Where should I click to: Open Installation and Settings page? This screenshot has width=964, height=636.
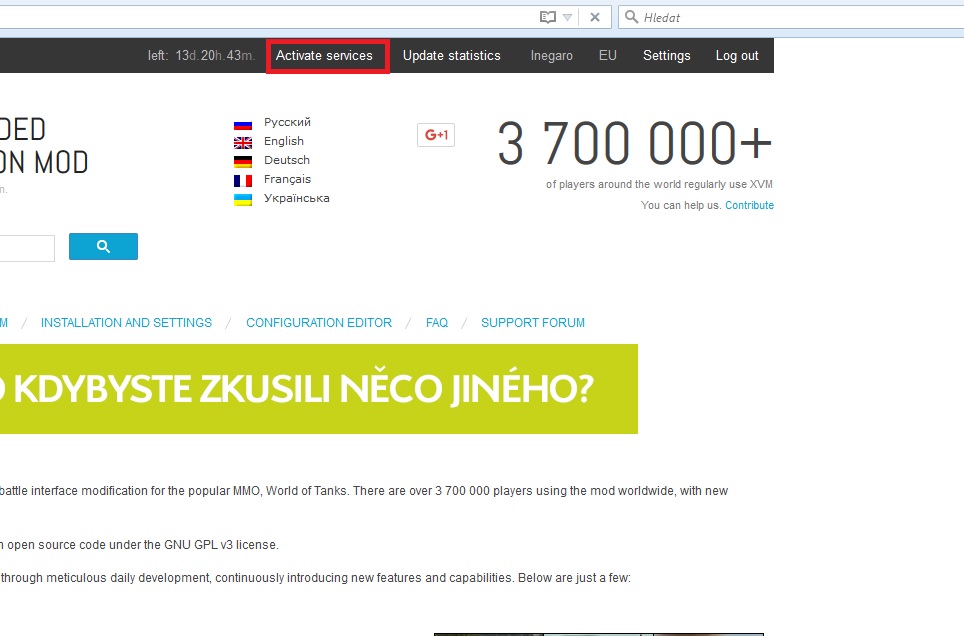coord(126,322)
